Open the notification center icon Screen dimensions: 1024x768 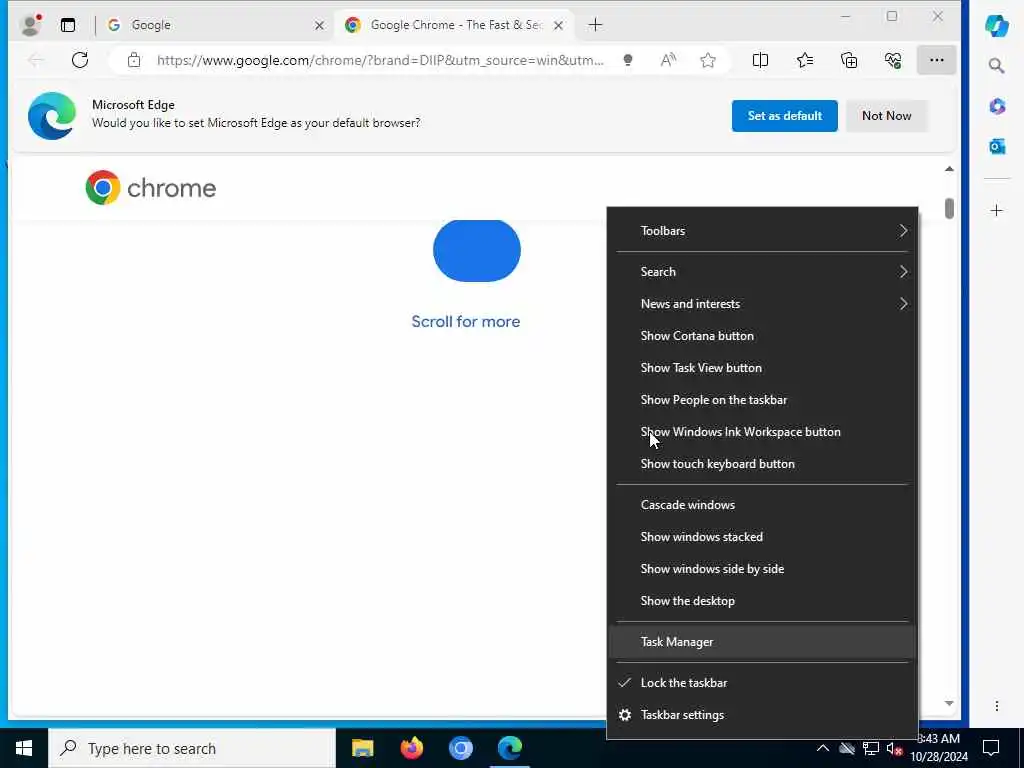click(991, 748)
